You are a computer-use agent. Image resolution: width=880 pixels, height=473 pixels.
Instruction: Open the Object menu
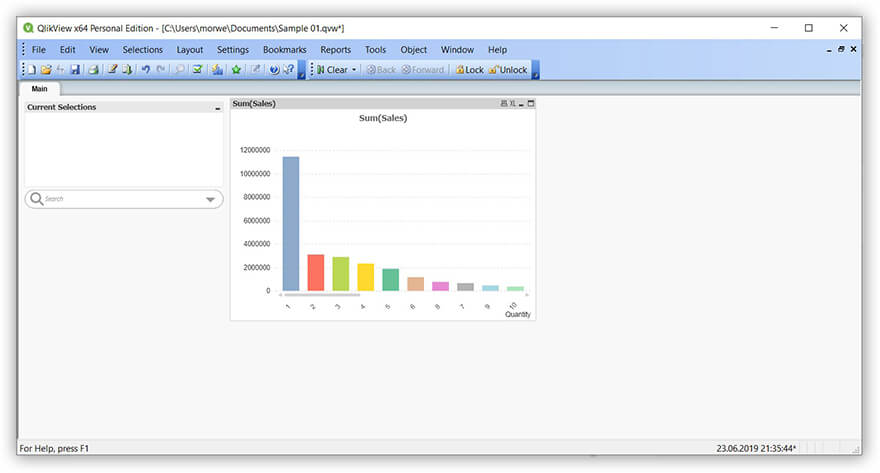point(414,49)
